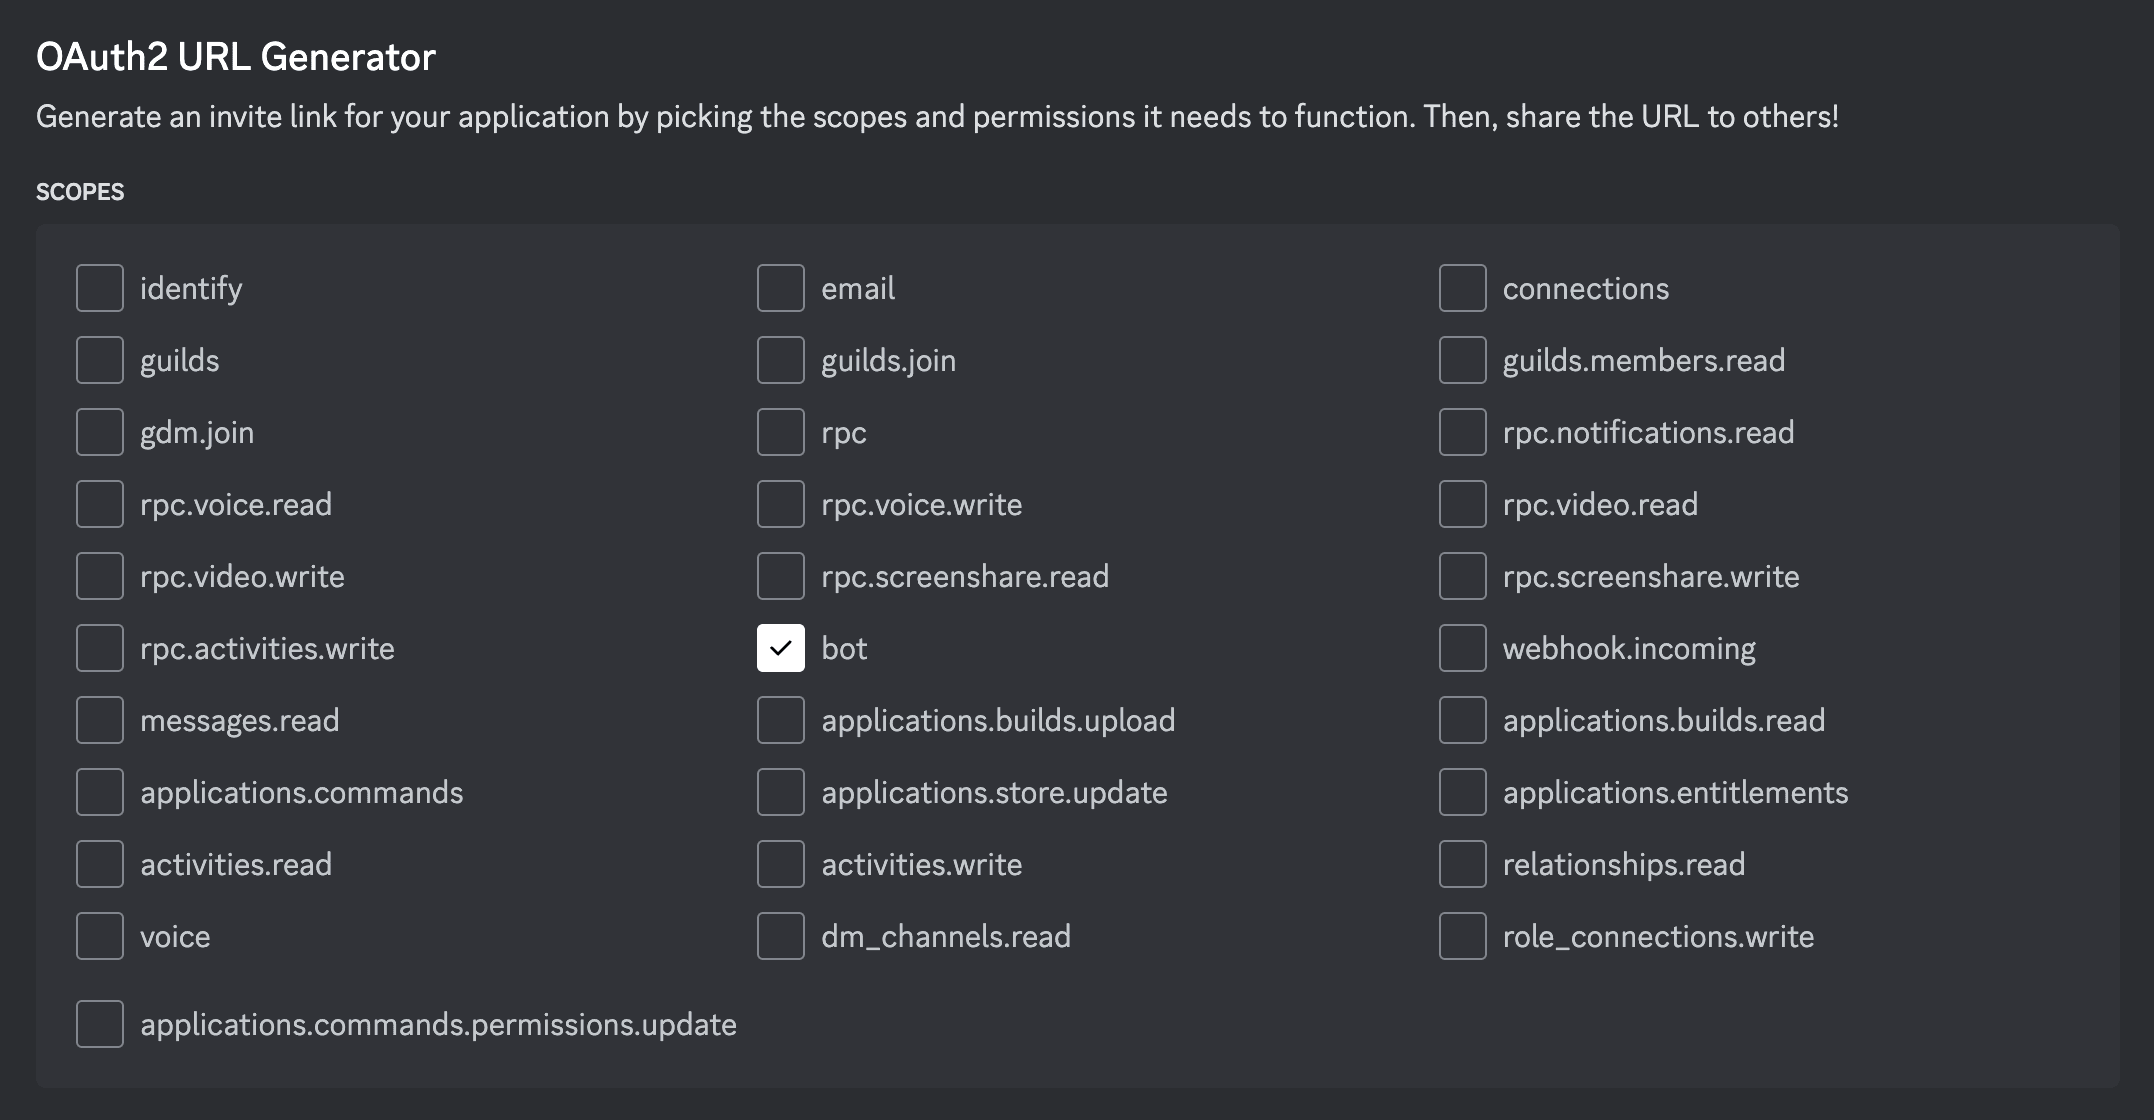Check the guilds scope
This screenshot has height=1120, width=2154.
click(x=99, y=359)
